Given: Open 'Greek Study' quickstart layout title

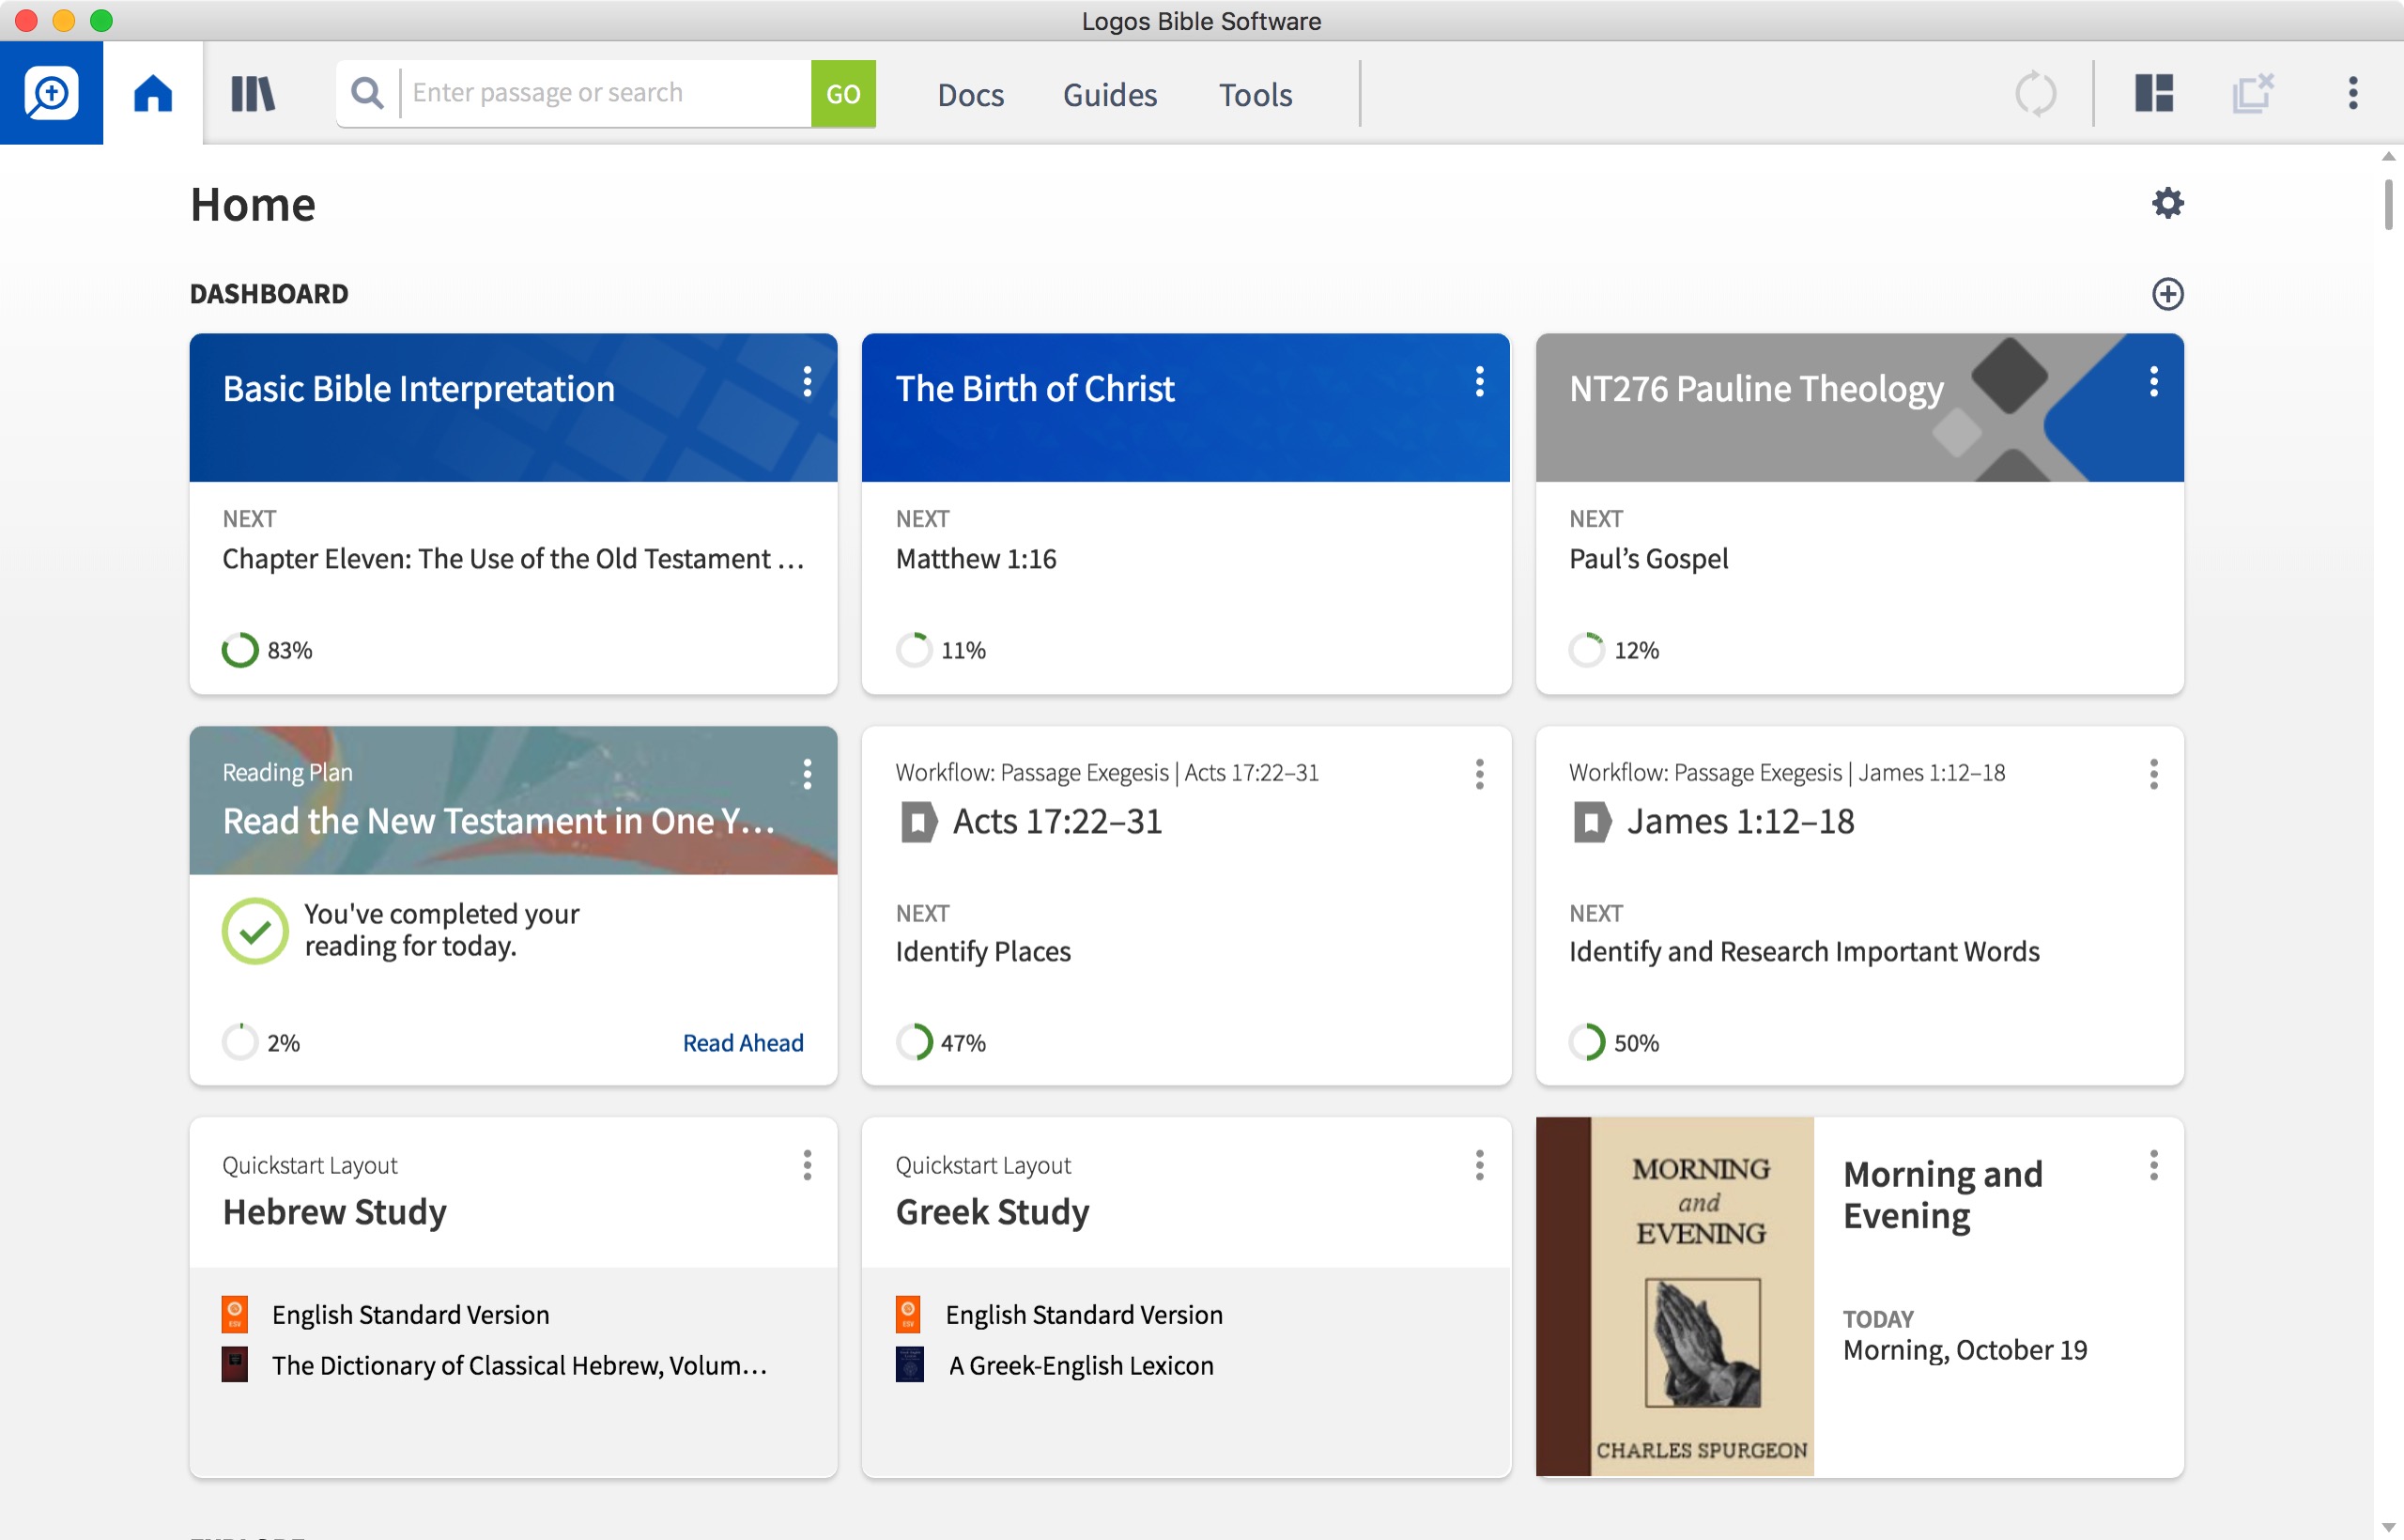Looking at the screenshot, I should click(992, 1212).
